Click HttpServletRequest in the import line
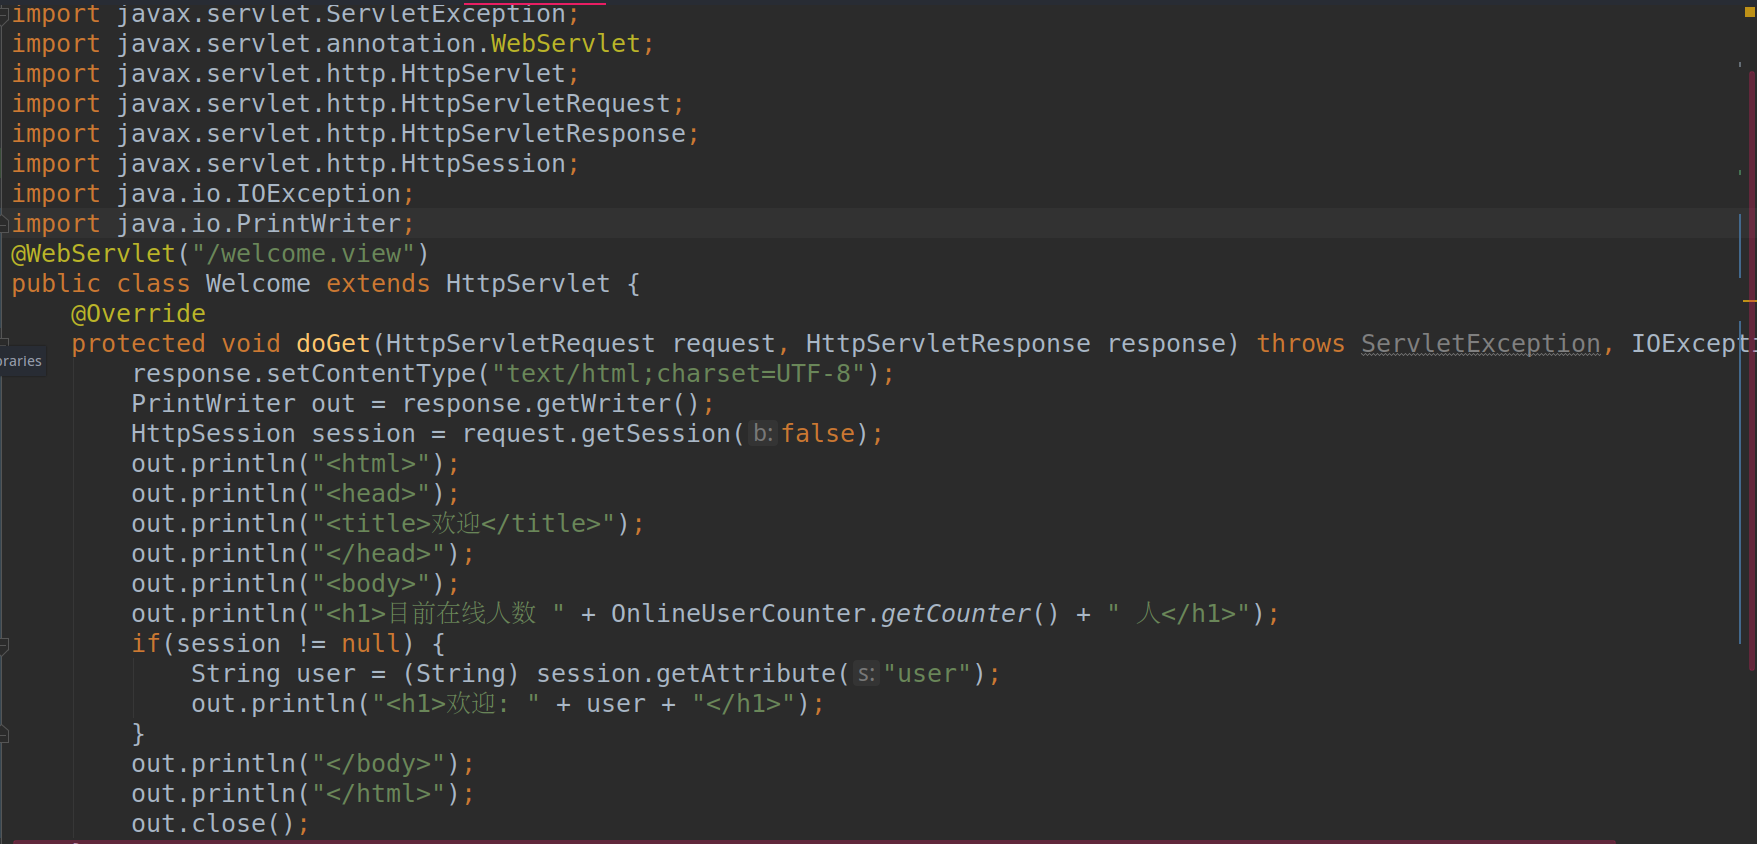The width and height of the screenshot is (1757, 844). click(535, 104)
